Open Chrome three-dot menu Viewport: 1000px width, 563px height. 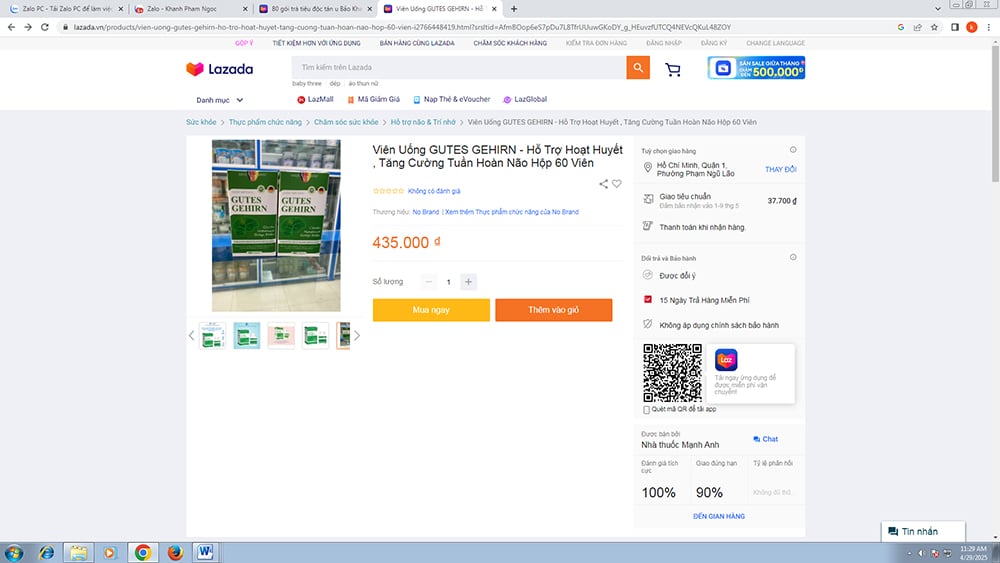[989, 27]
